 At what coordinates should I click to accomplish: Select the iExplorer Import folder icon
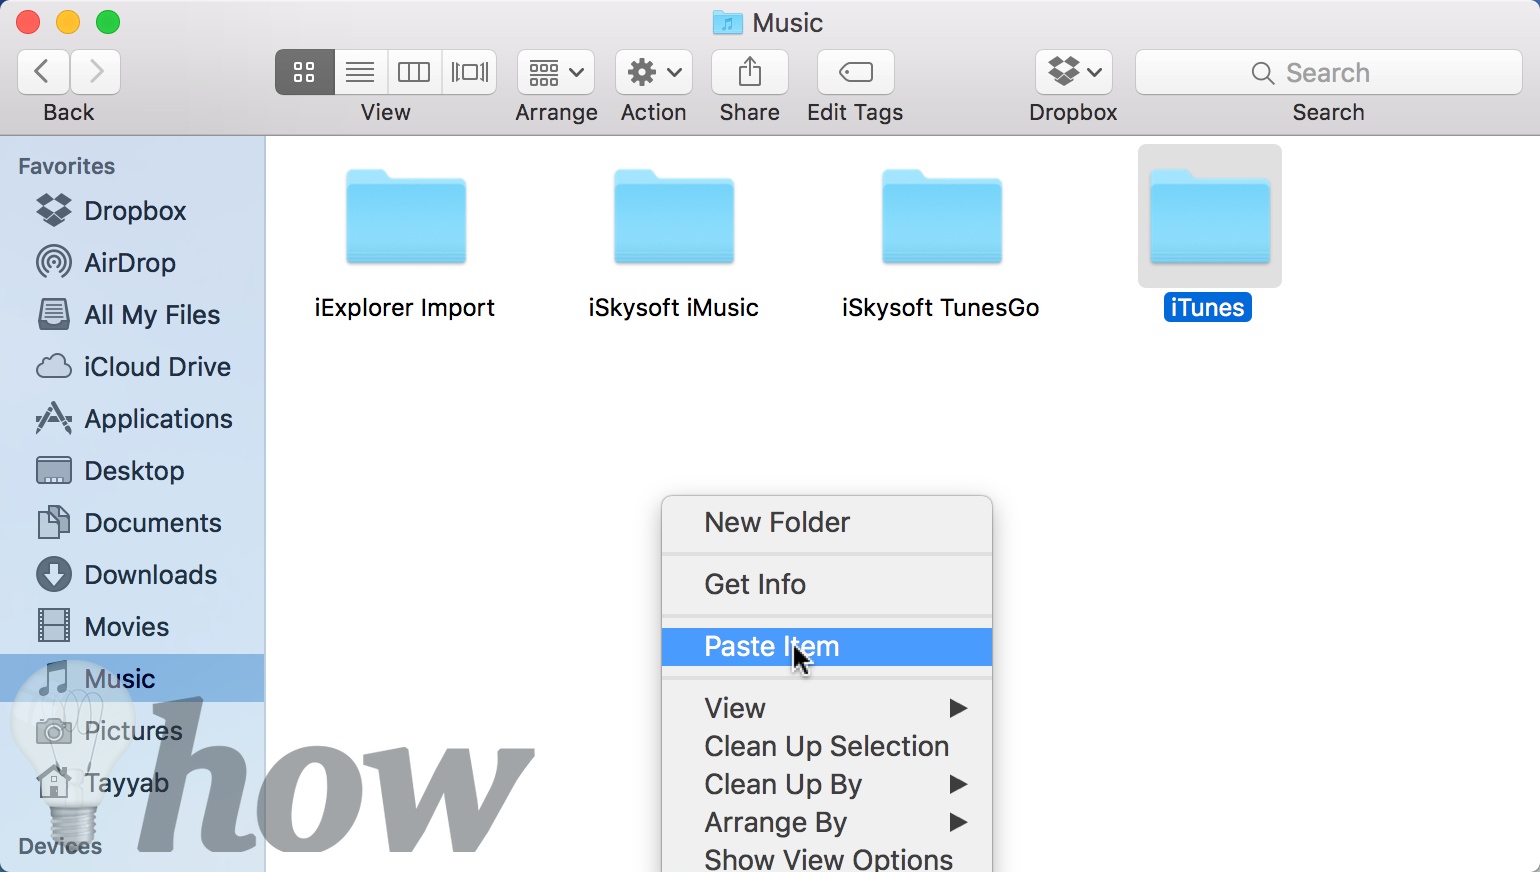click(x=406, y=216)
